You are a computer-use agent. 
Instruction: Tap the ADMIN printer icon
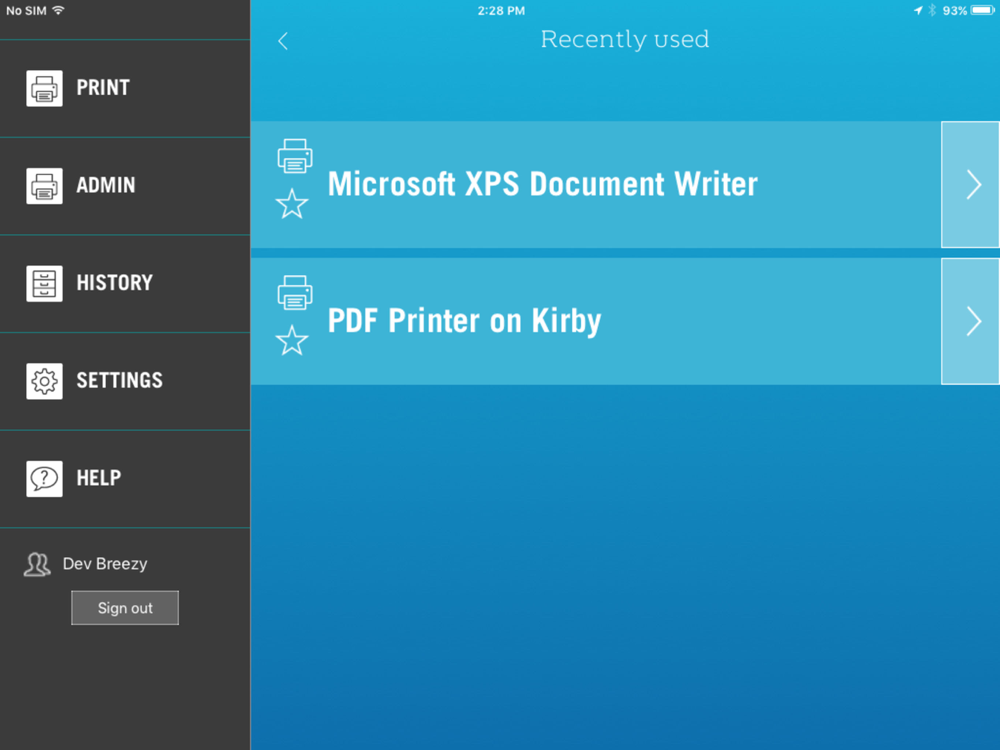pos(44,186)
